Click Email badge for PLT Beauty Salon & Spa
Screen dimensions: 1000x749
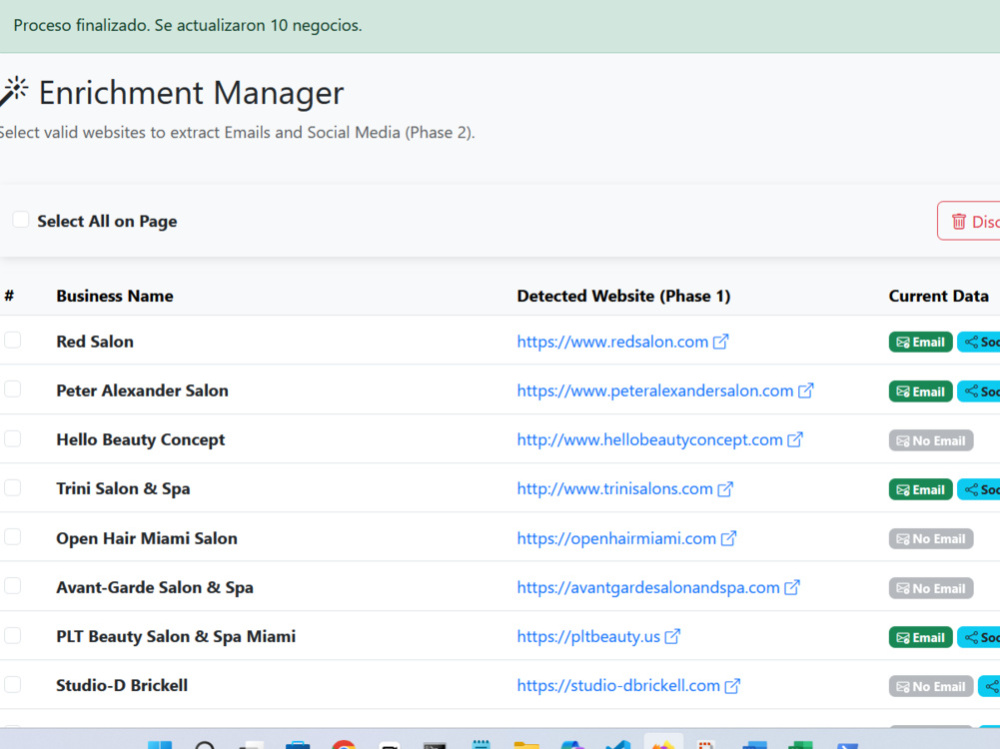click(920, 637)
